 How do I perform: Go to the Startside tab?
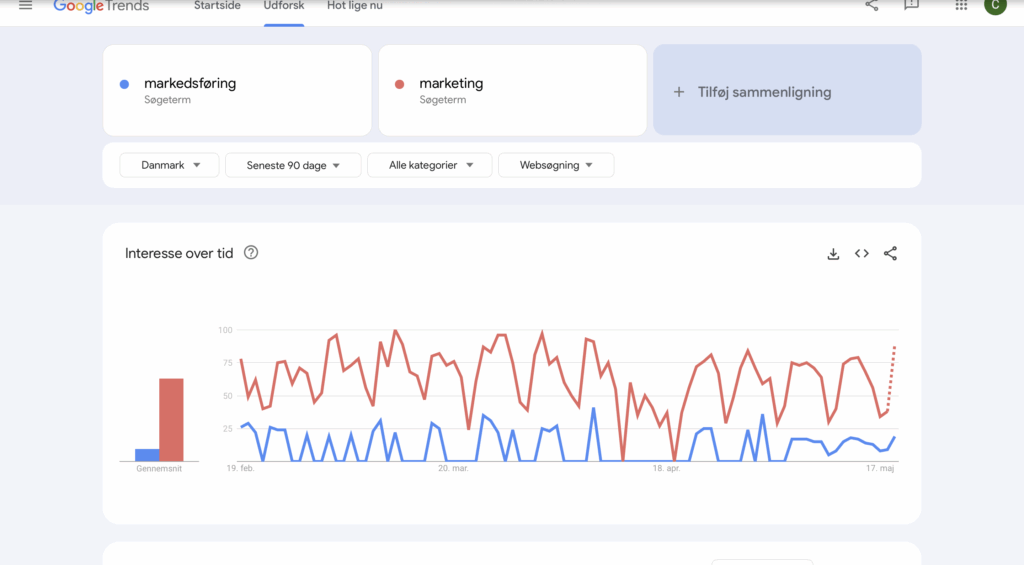click(217, 6)
